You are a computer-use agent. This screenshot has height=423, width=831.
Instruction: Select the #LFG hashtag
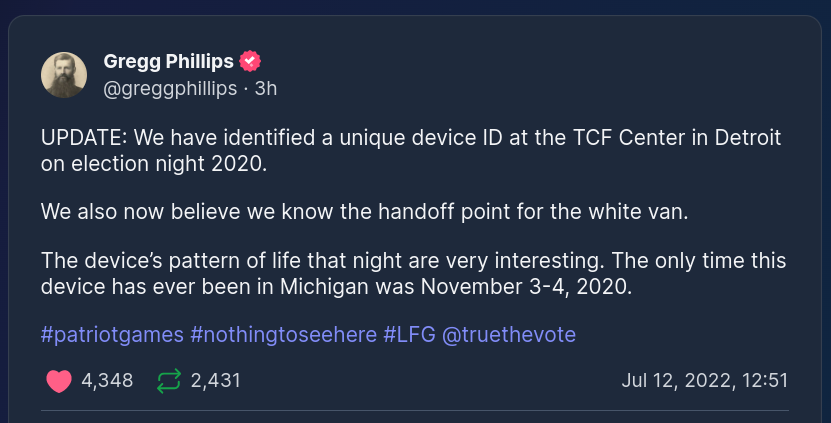[408, 335]
